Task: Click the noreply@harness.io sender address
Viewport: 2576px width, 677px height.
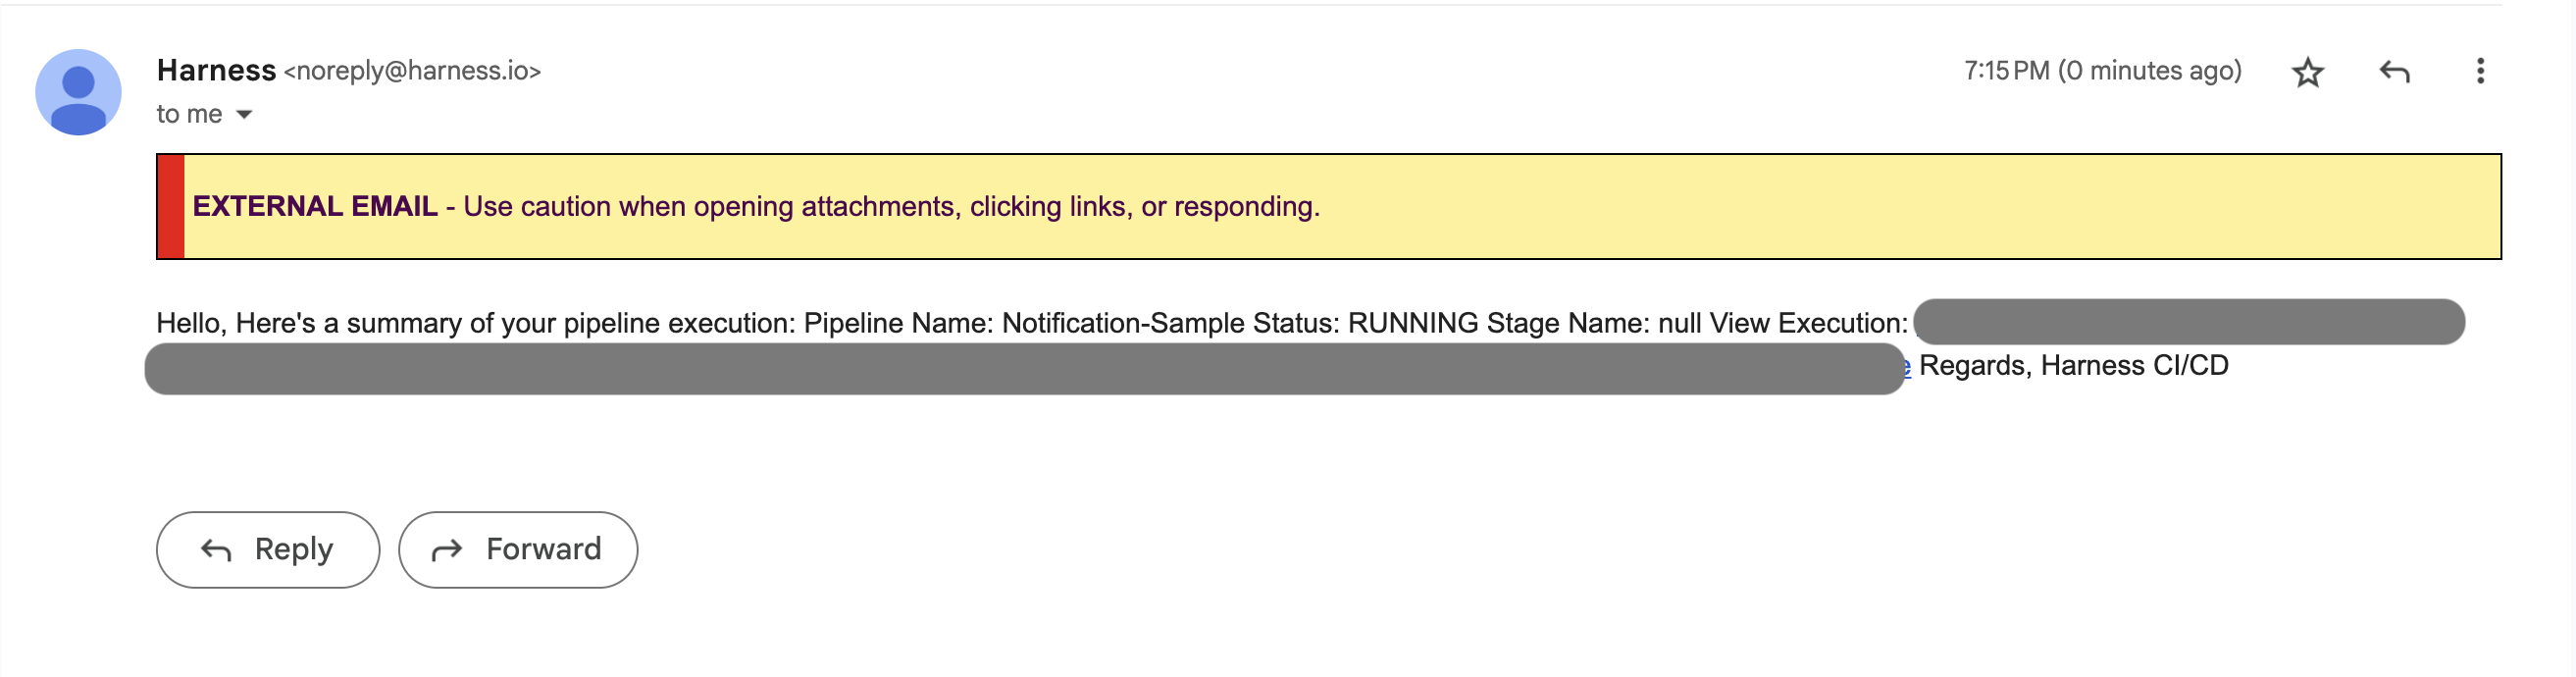Action: pyautogui.click(x=412, y=71)
